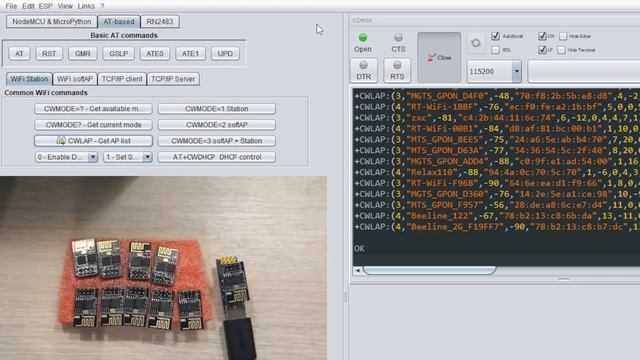Open the ESP menu
640x360 pixels.
pyautogui.click(x=45, y=6)
